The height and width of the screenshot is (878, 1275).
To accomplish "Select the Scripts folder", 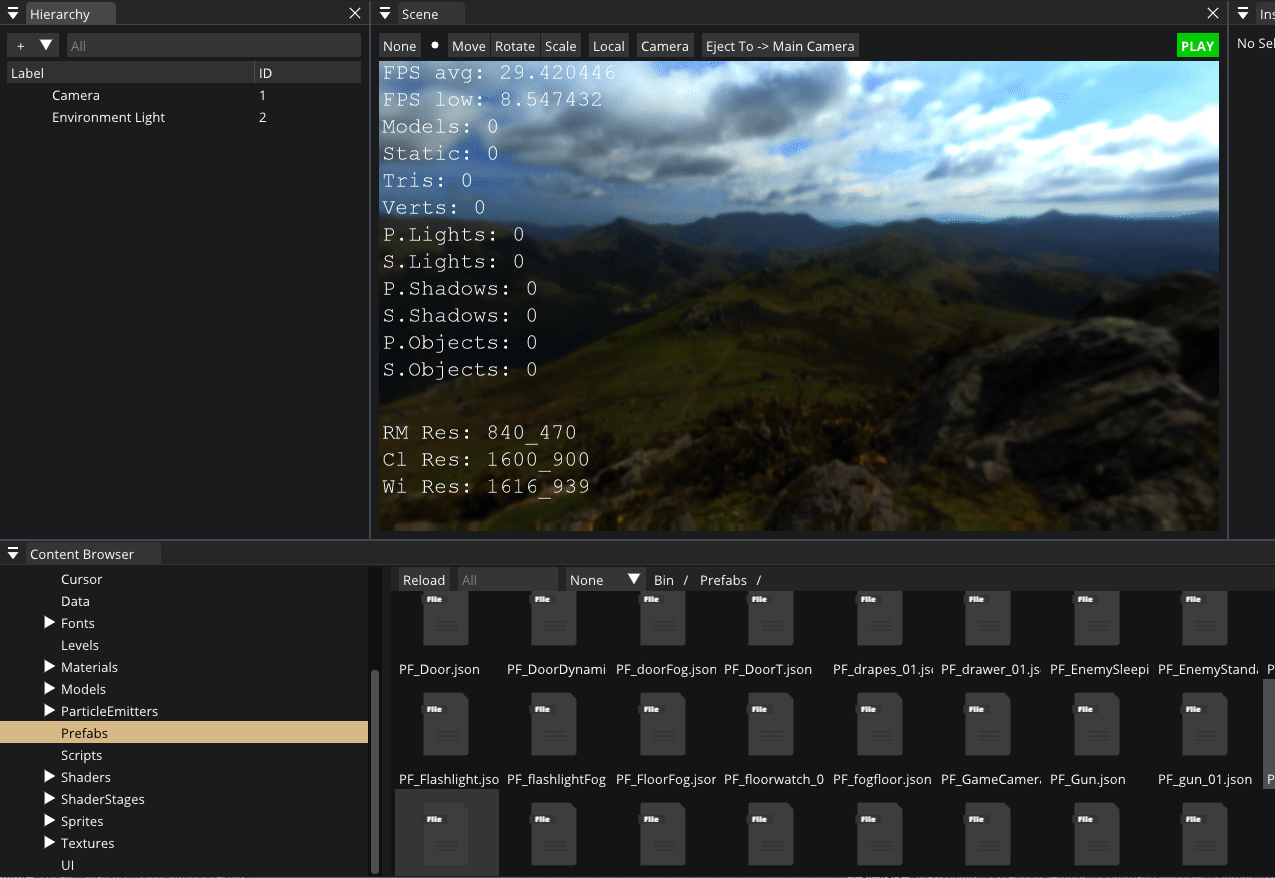I will 82,755.
